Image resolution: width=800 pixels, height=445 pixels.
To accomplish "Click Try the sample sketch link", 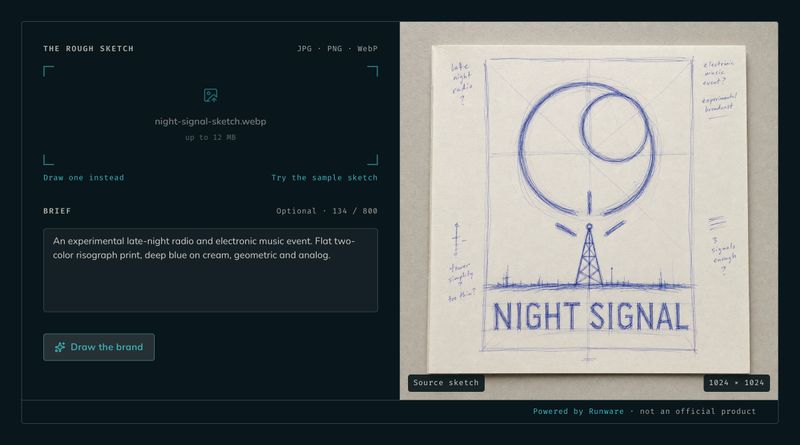I will point(324,178).
